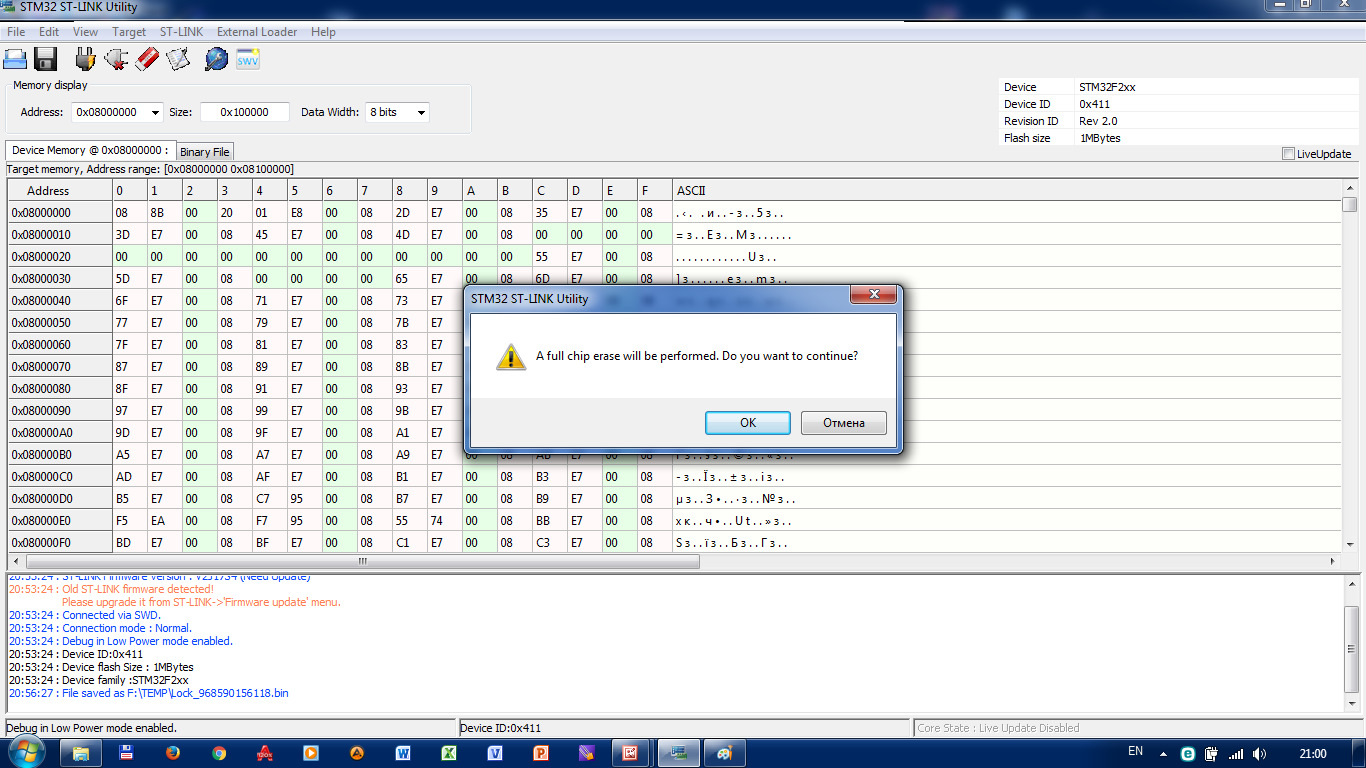Viewport: 1366px width, 768px height.
Task: Click the Save file icon
Action: pos(45,58)
